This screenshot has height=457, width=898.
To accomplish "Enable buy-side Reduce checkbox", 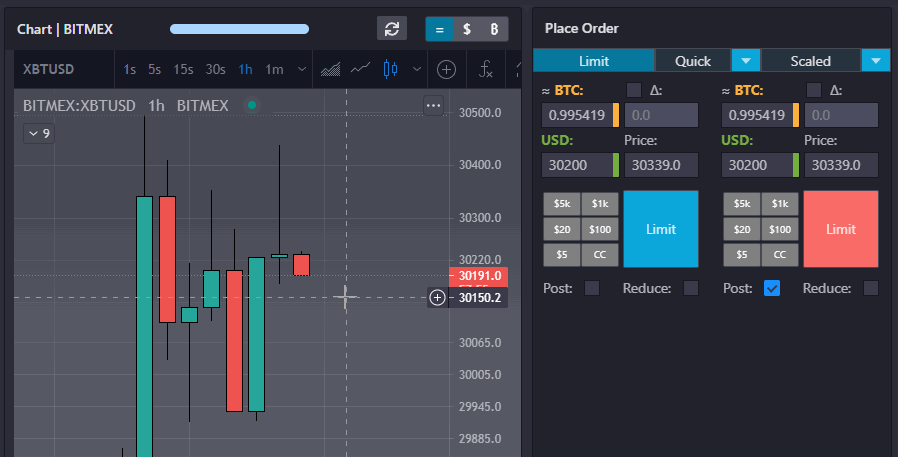I will 691,288.
